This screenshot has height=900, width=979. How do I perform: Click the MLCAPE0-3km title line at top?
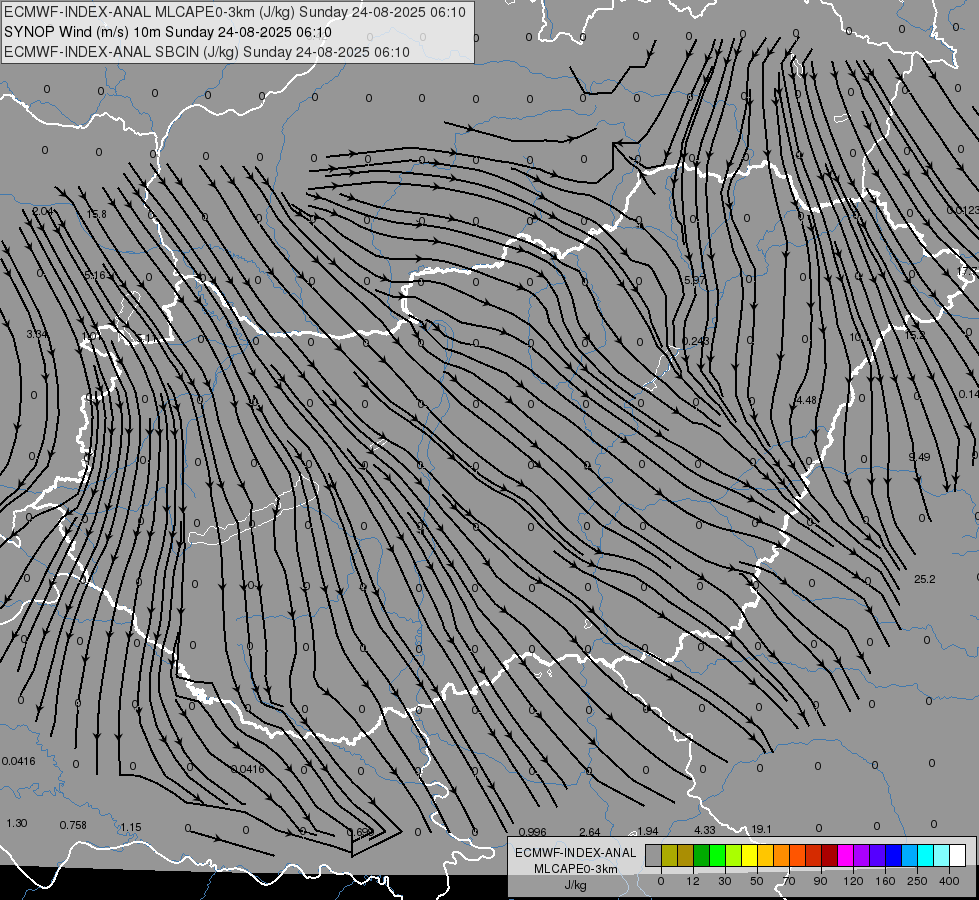click(235, 12)
